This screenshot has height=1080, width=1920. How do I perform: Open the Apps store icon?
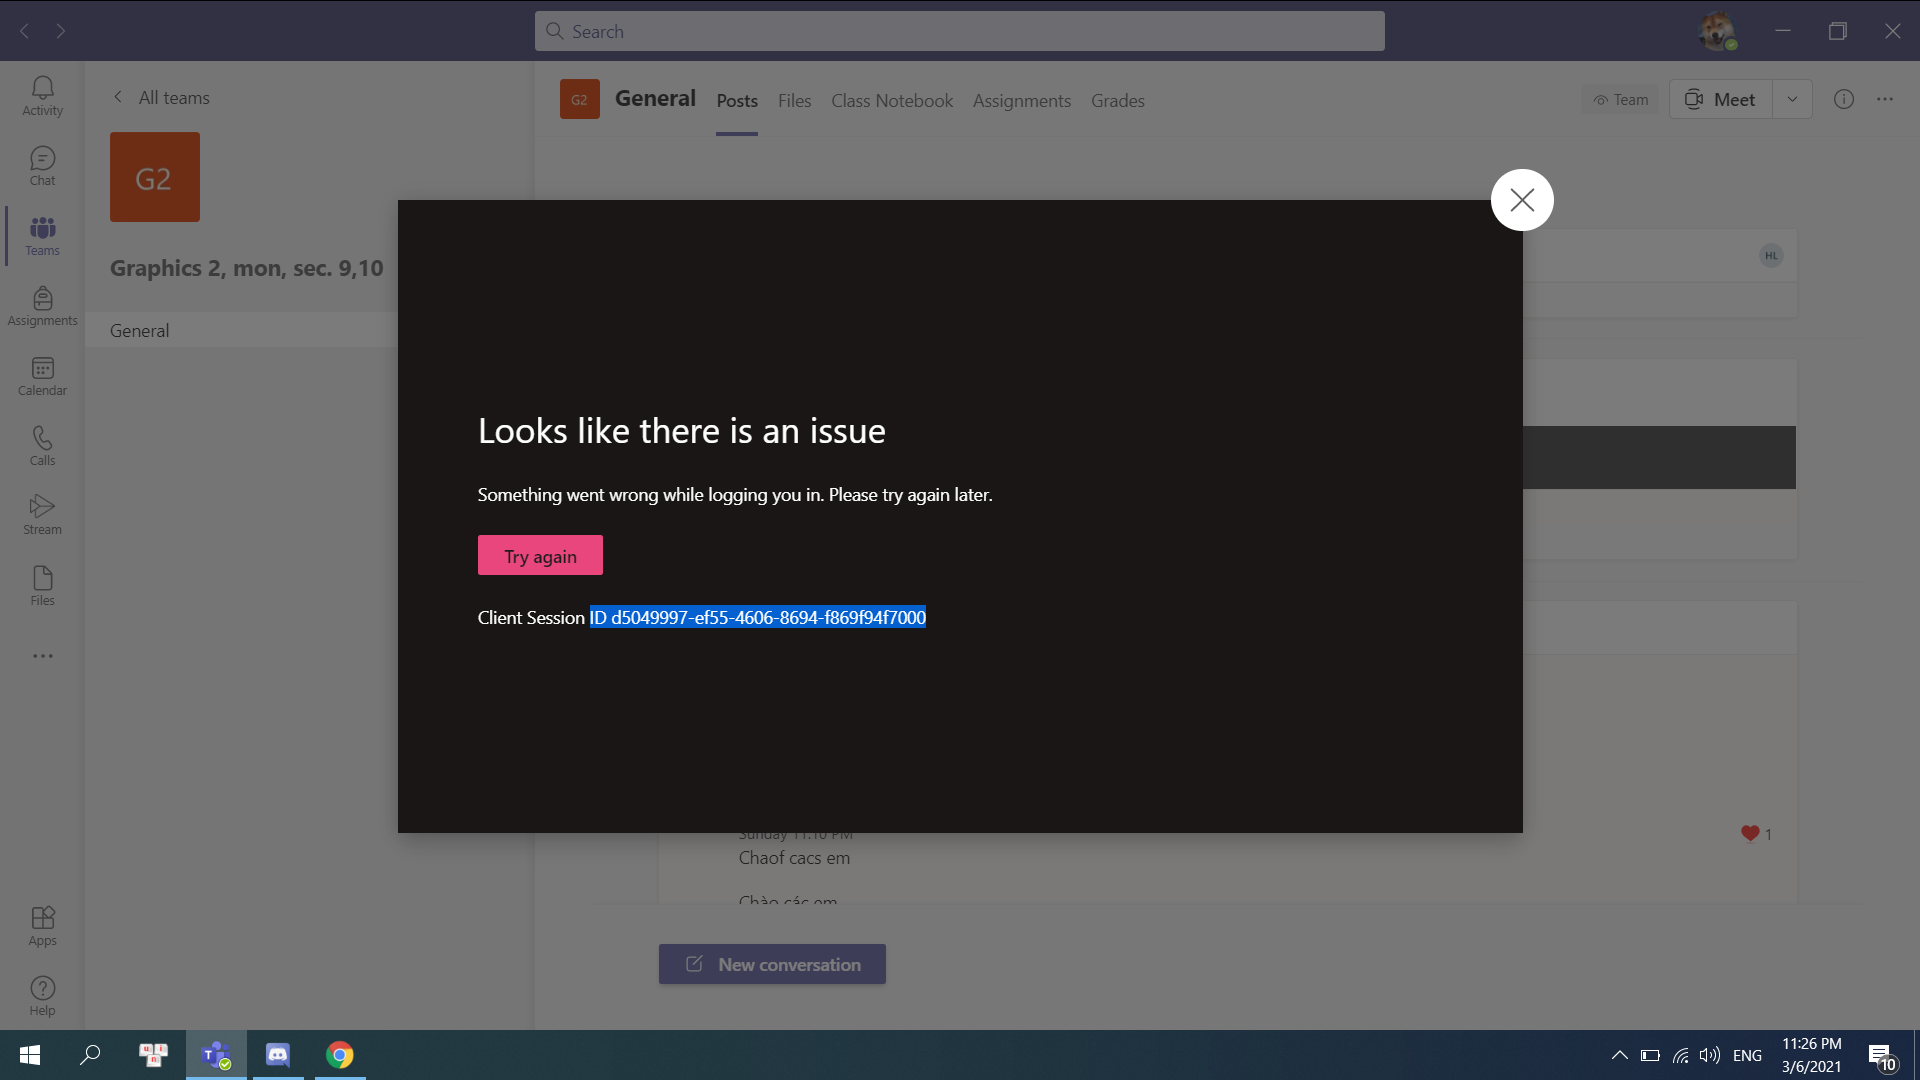click(42, 925)
